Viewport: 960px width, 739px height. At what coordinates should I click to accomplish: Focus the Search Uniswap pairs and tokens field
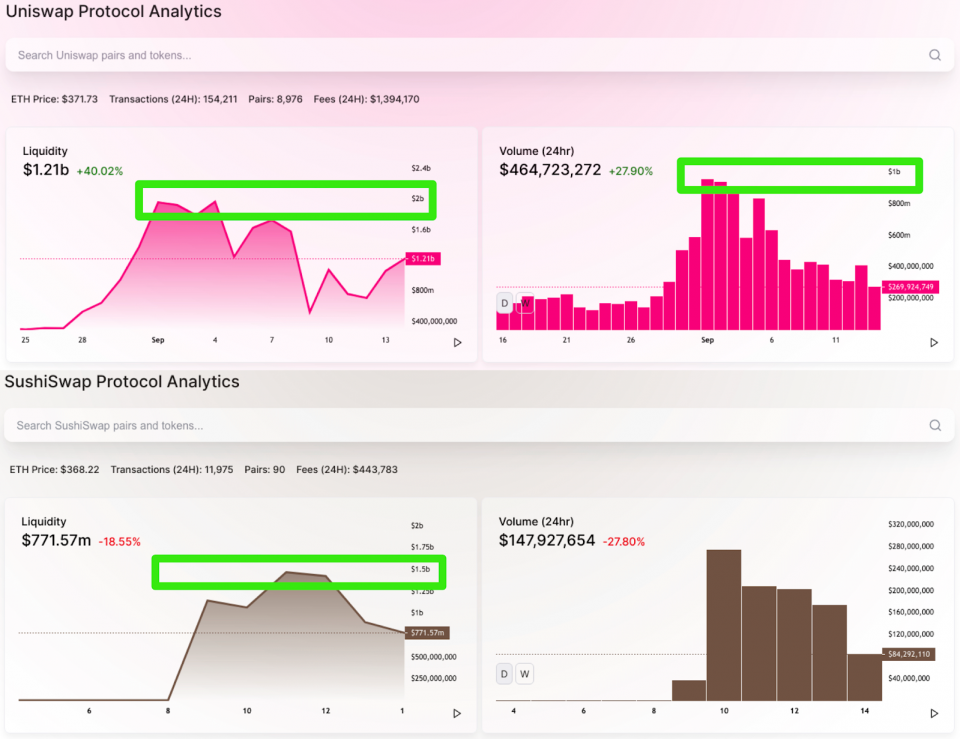[479, 55]
